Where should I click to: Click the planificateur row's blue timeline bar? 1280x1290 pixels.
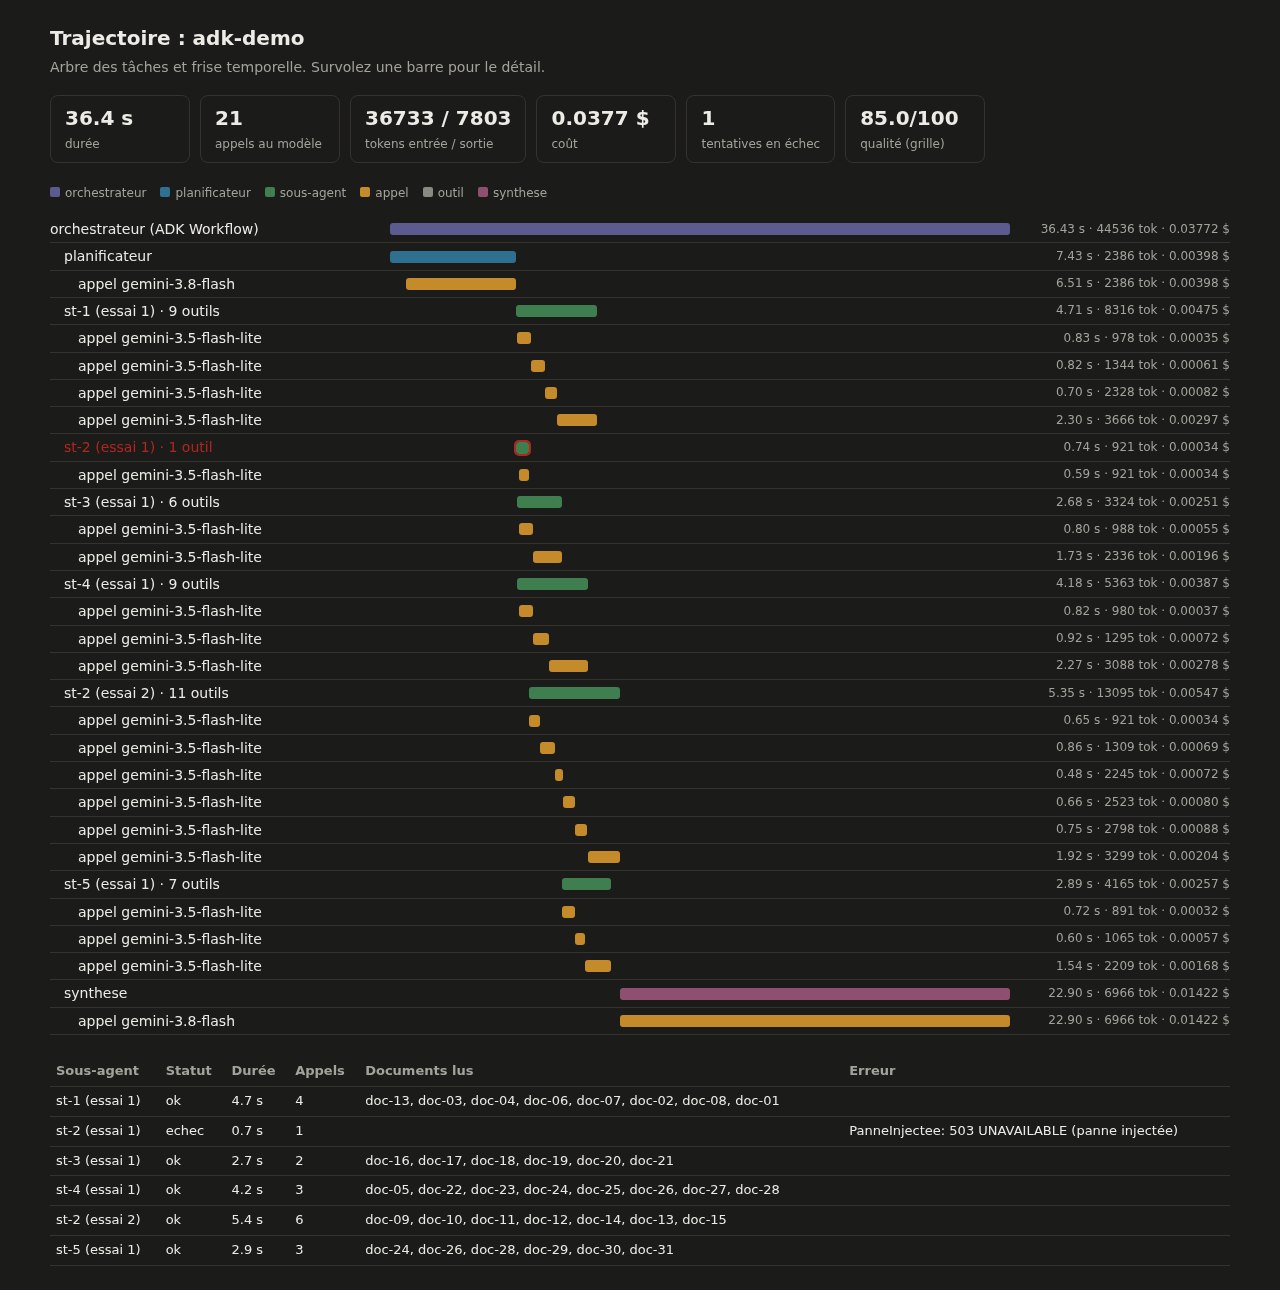pyautogui.click(x=453, y=257)
